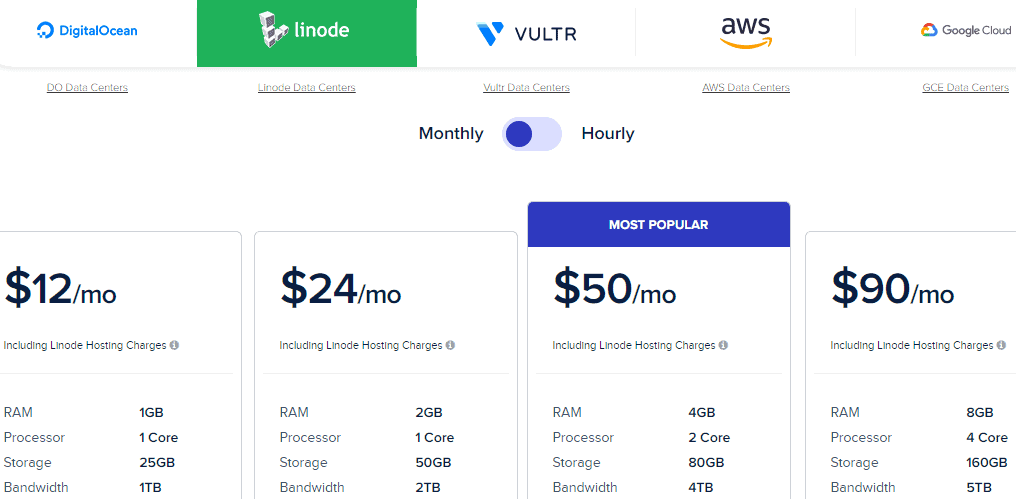Click the info icon on the $50 plan
The width and height of the screenshot is (1016, 499).
pos(723,345)
